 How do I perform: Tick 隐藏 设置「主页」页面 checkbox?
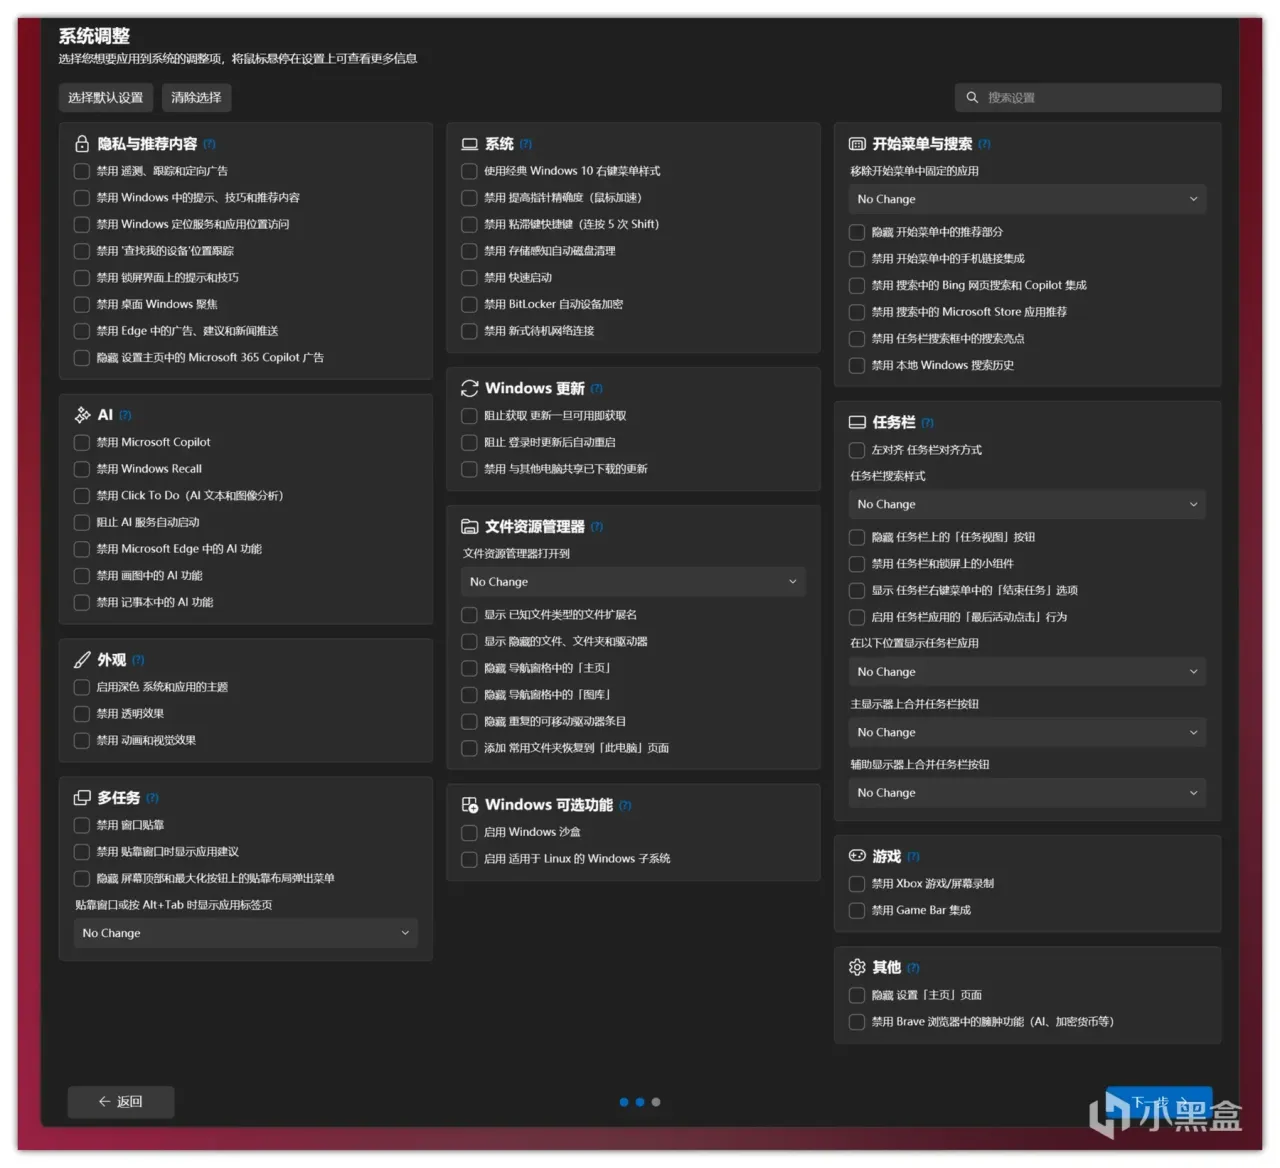click(x=857, y=995)
